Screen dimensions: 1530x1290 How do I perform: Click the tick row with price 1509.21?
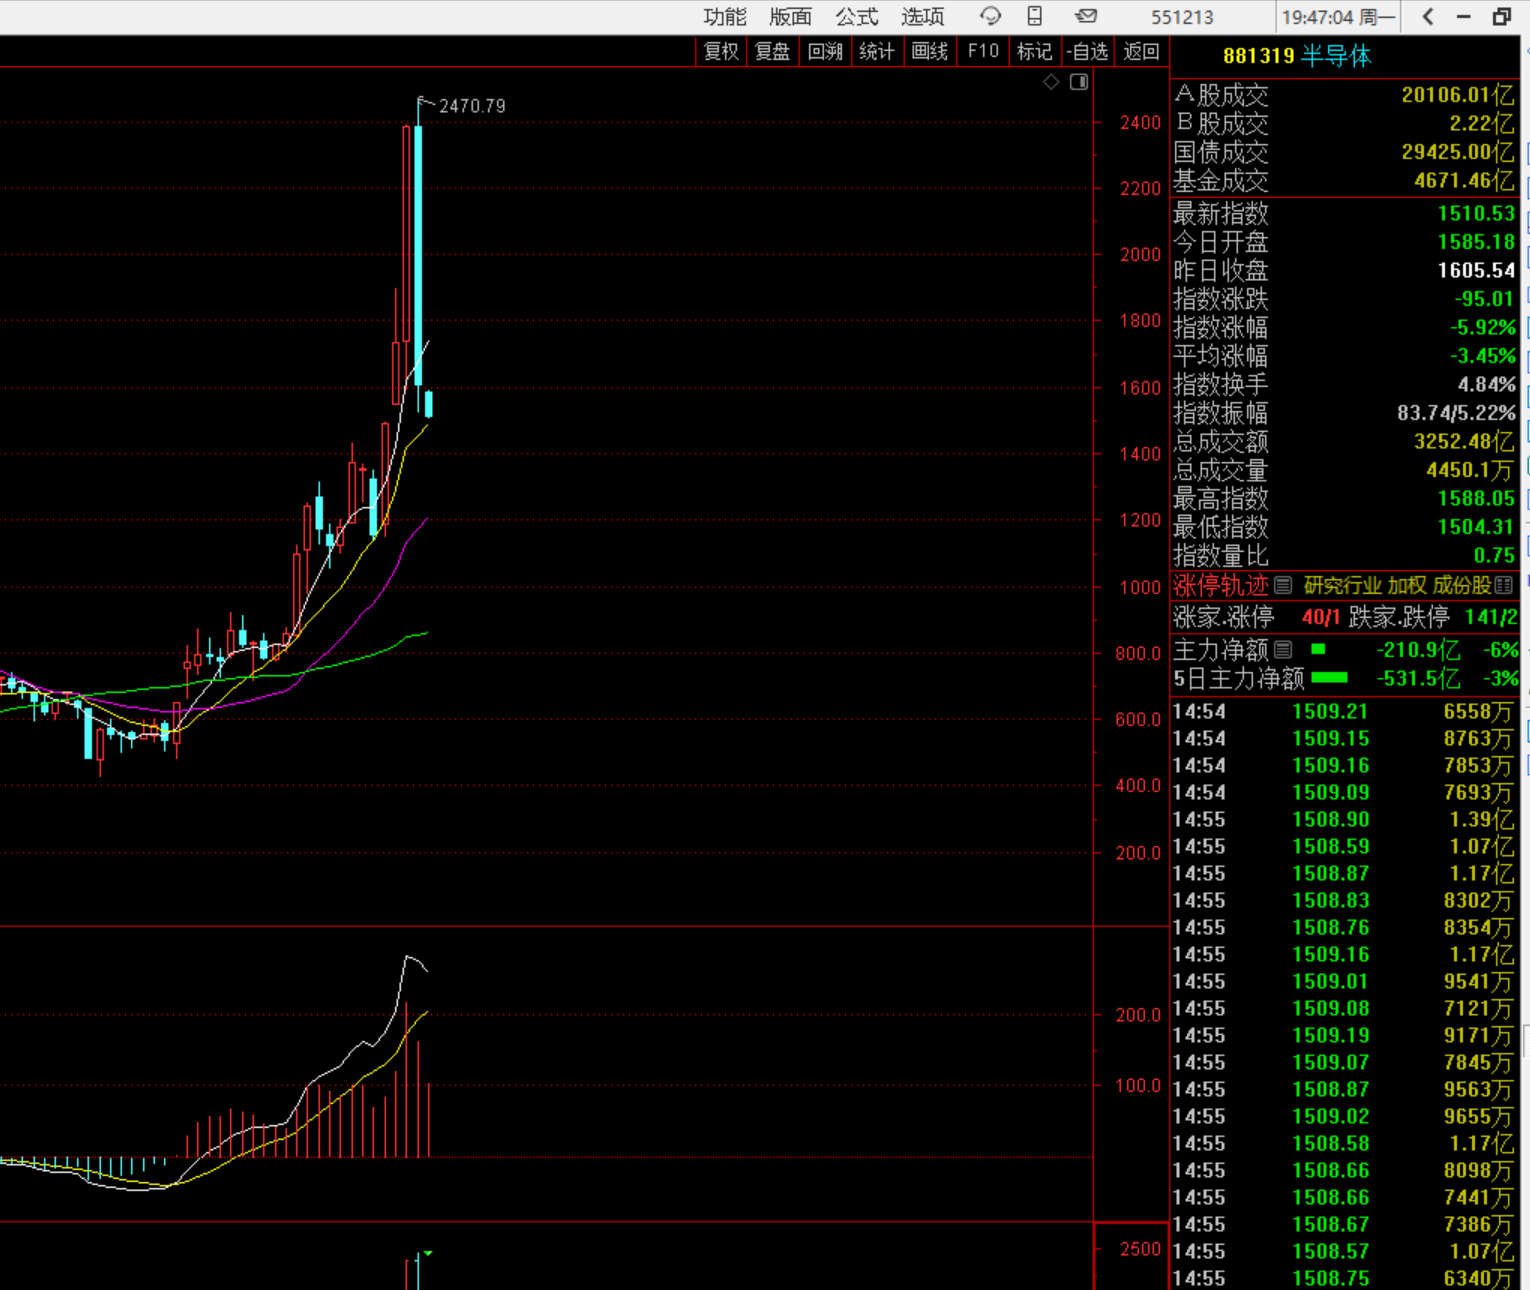(x=1342, y=711)
